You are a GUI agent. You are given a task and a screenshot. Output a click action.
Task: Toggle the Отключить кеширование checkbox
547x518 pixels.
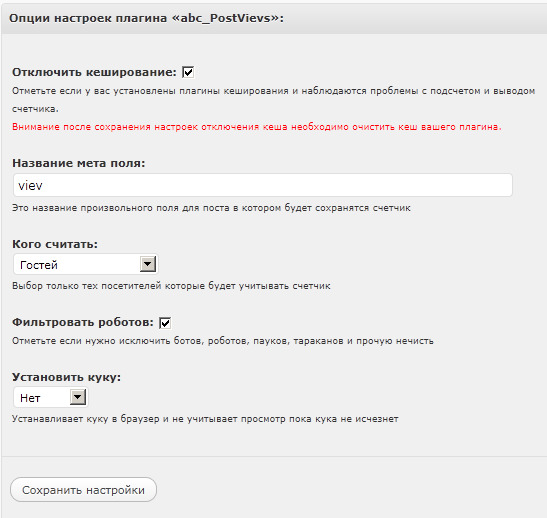click(188, 72)
